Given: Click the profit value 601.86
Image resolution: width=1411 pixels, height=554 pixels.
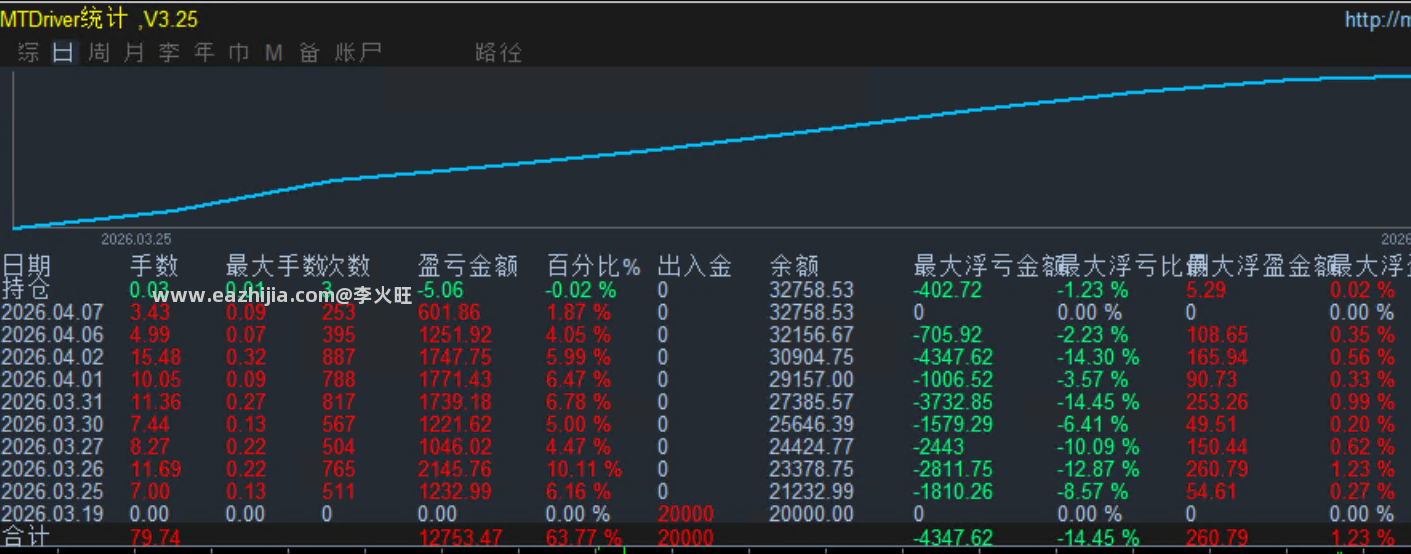Looking at the screenshot, I should 449,312.
